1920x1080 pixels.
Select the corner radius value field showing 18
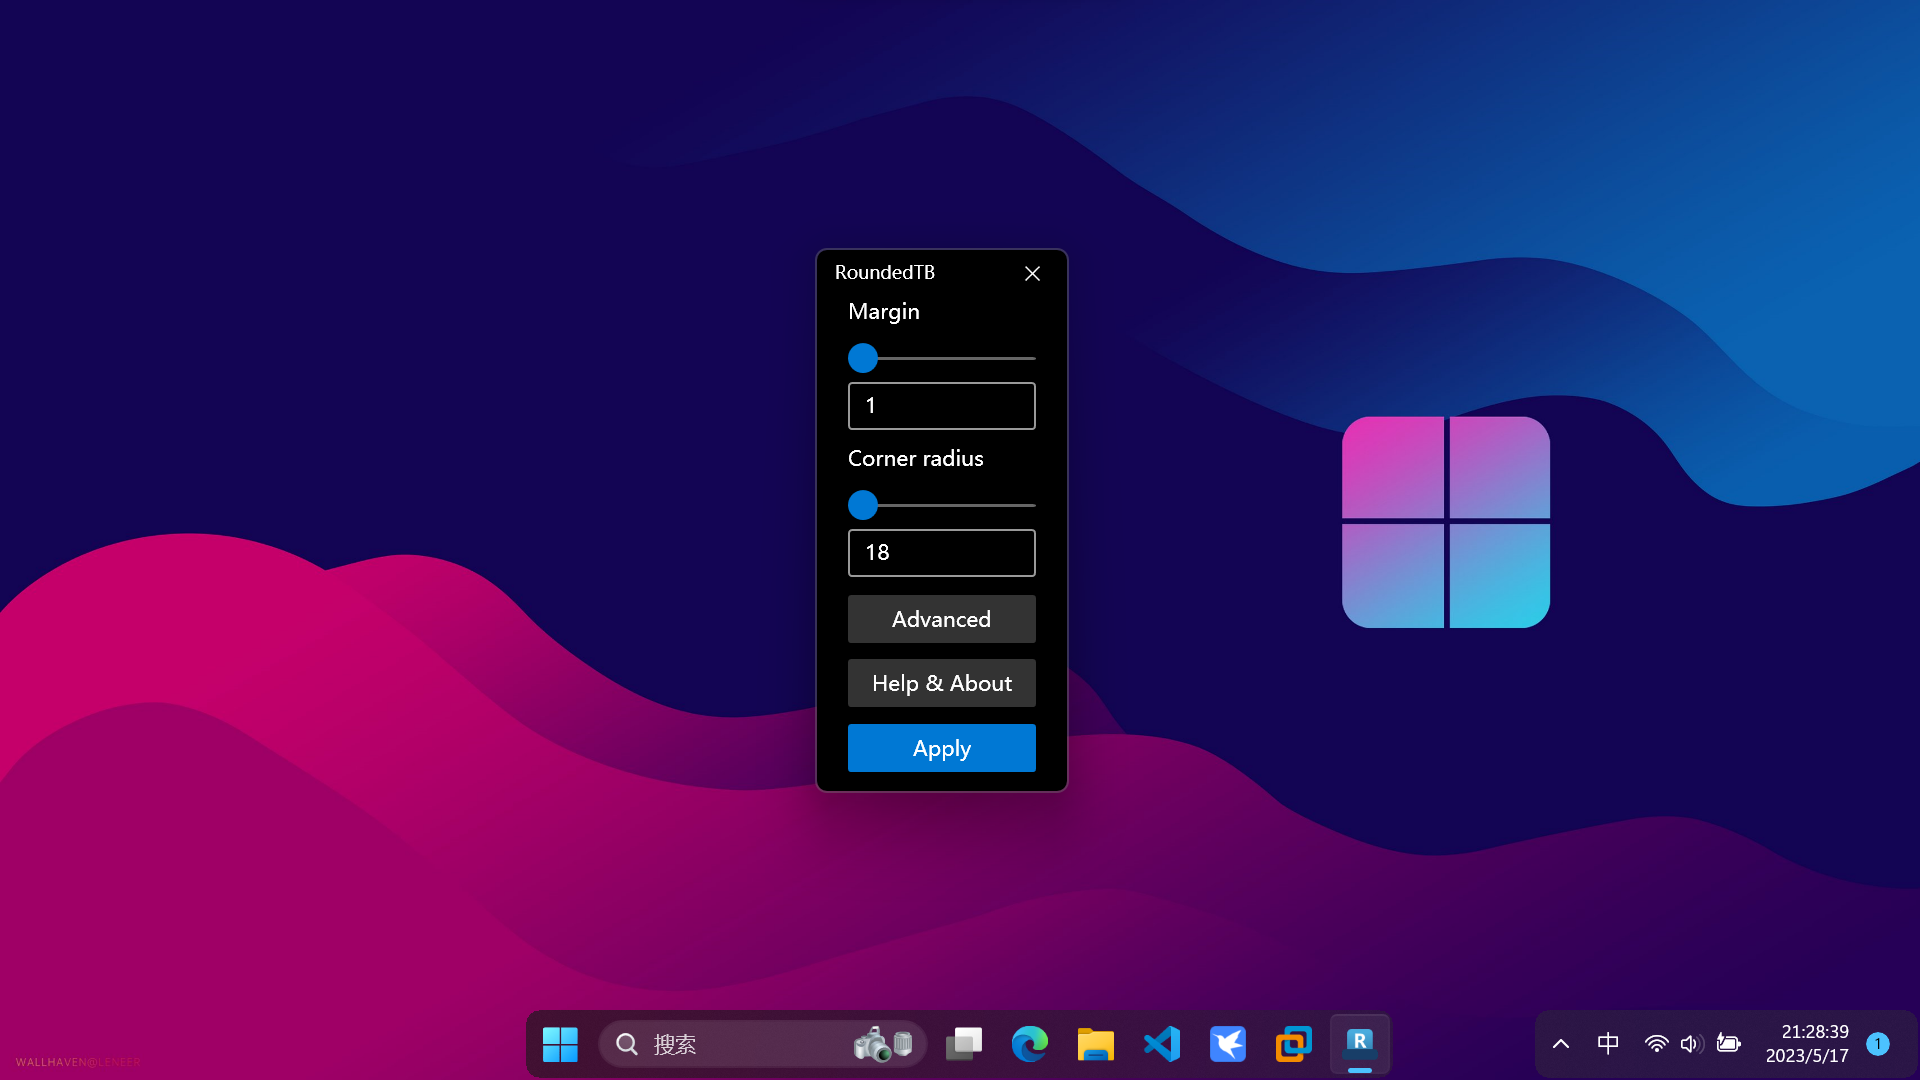coord(941,553)
